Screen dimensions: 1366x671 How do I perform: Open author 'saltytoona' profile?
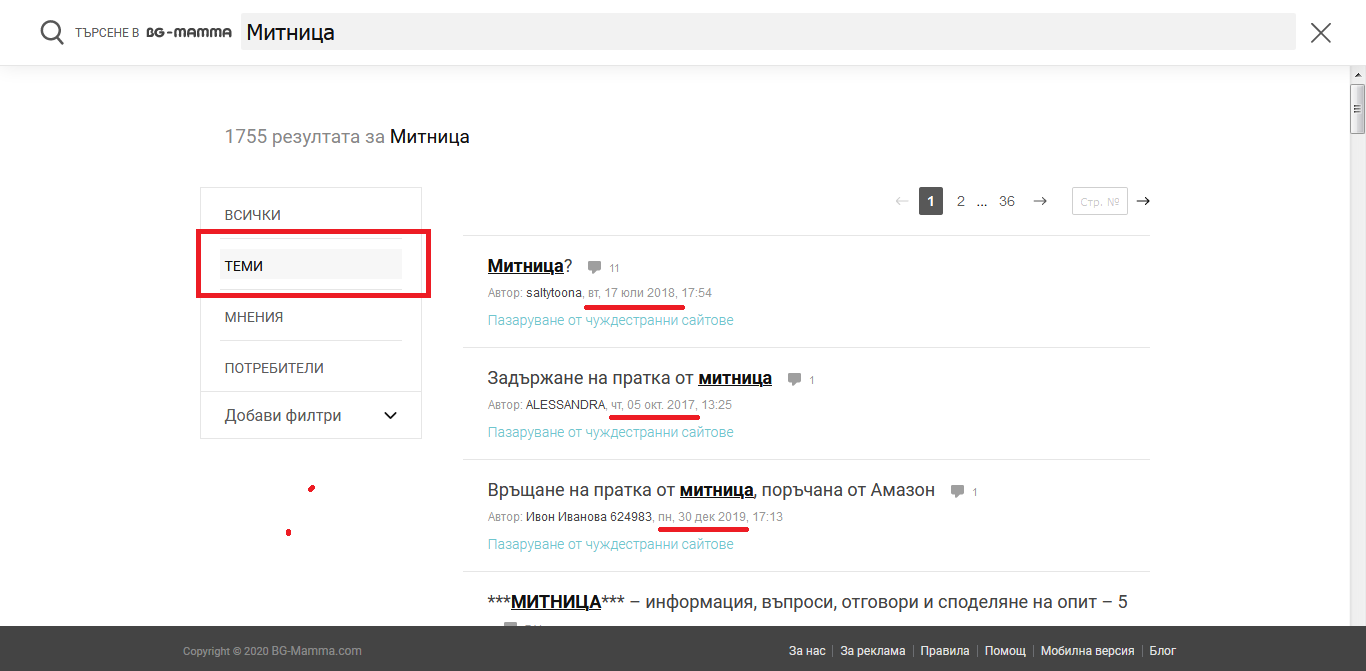[554, 293]
